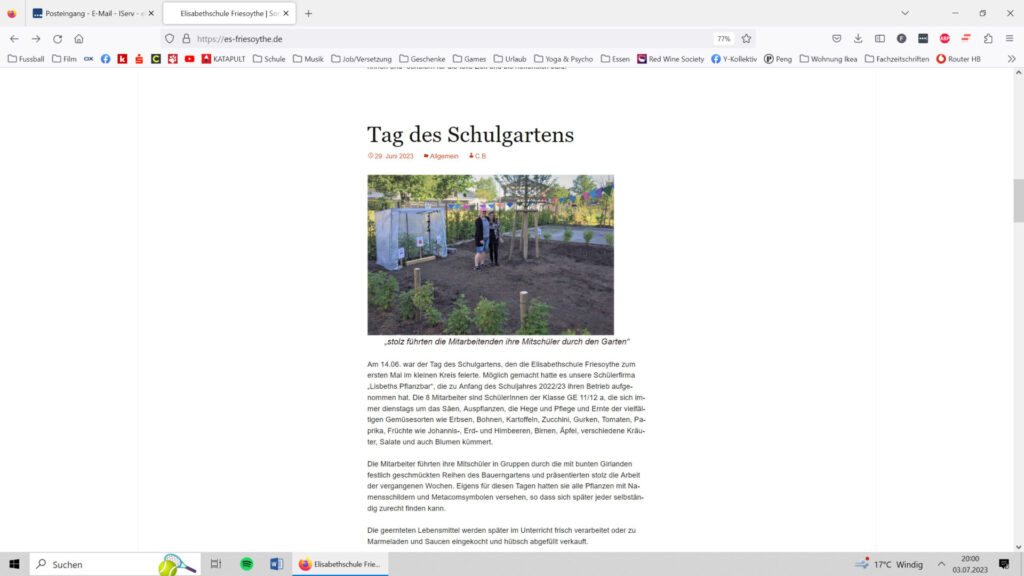
Task: View site security padlock information
Action: coord(186,39)
